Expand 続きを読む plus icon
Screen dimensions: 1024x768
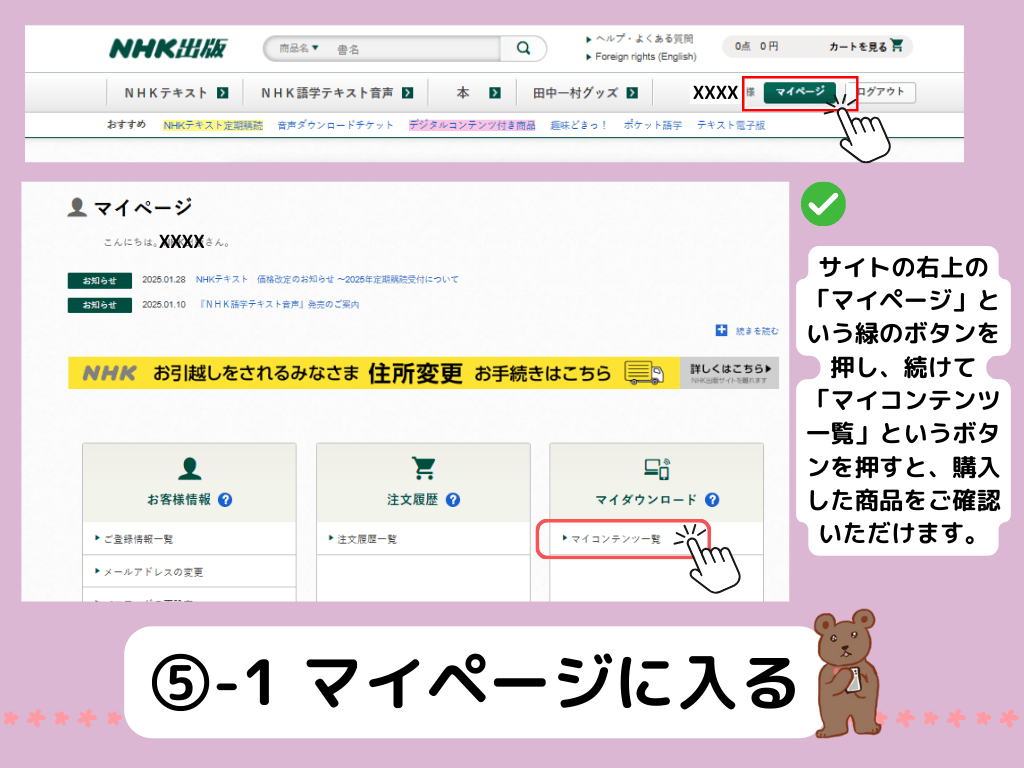pyautogui.click(x=721, y=330)
